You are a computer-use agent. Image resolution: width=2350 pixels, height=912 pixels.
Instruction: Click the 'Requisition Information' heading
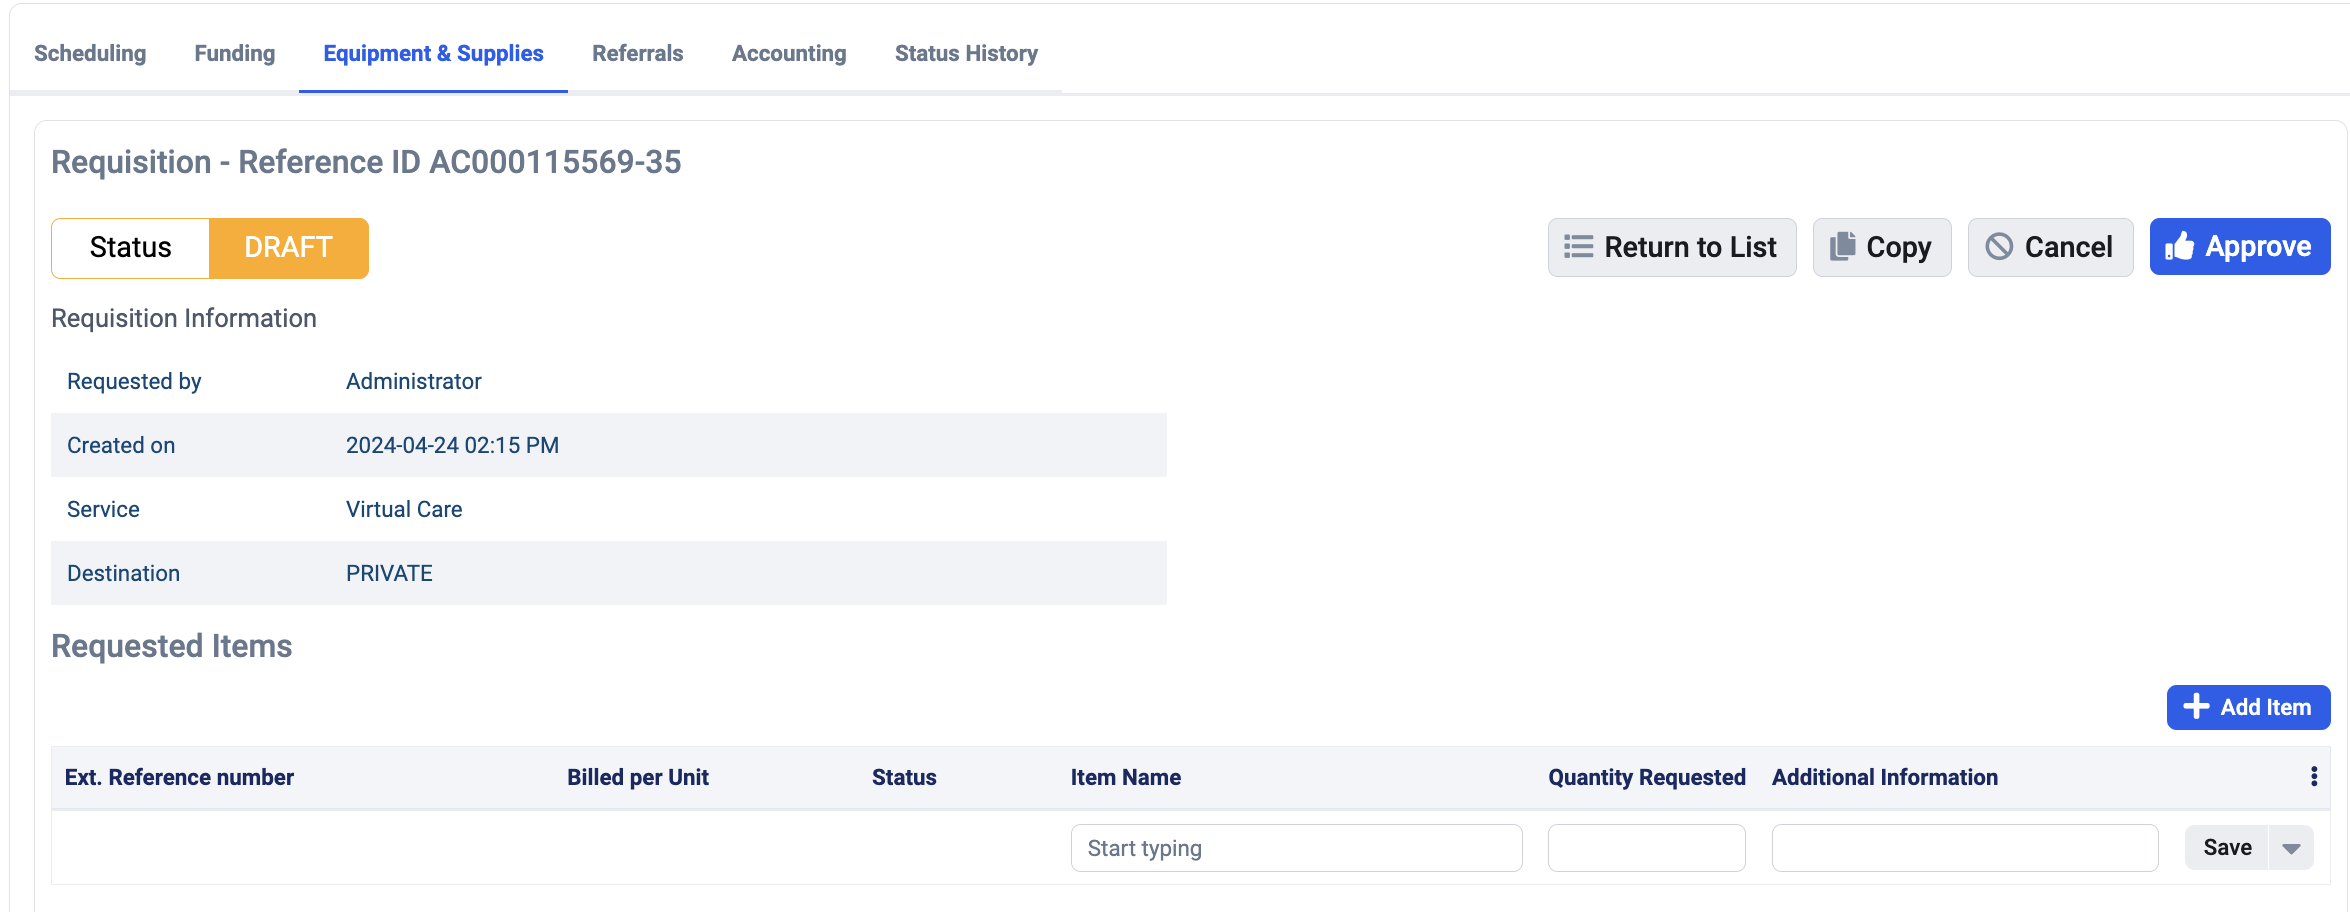tap(184, 318)
